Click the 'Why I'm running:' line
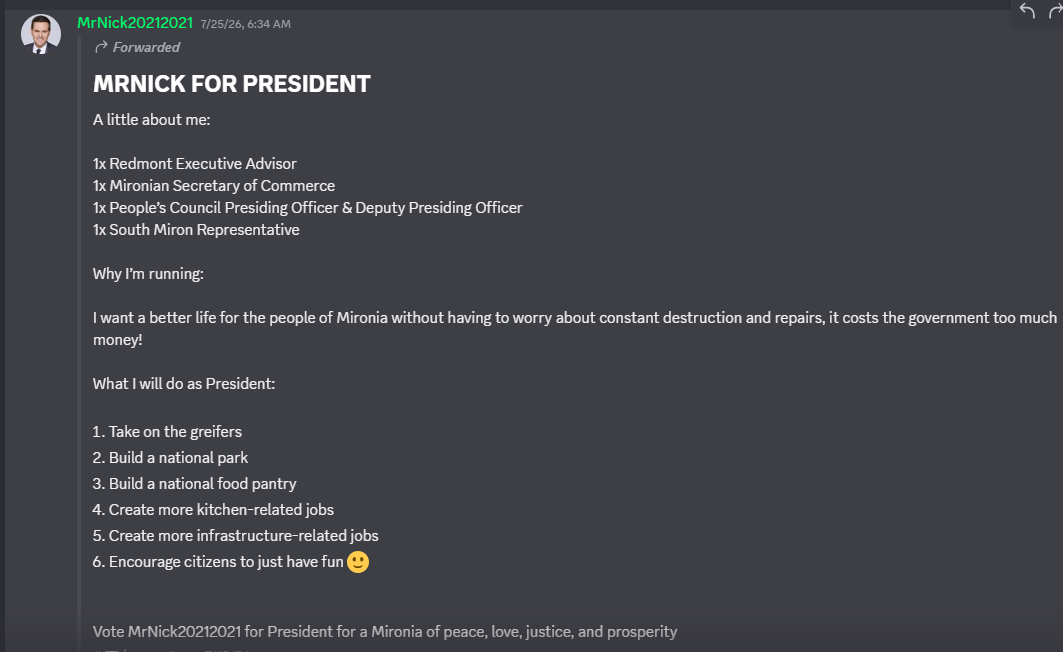The image size is (1063, 652). coord(148,274)
